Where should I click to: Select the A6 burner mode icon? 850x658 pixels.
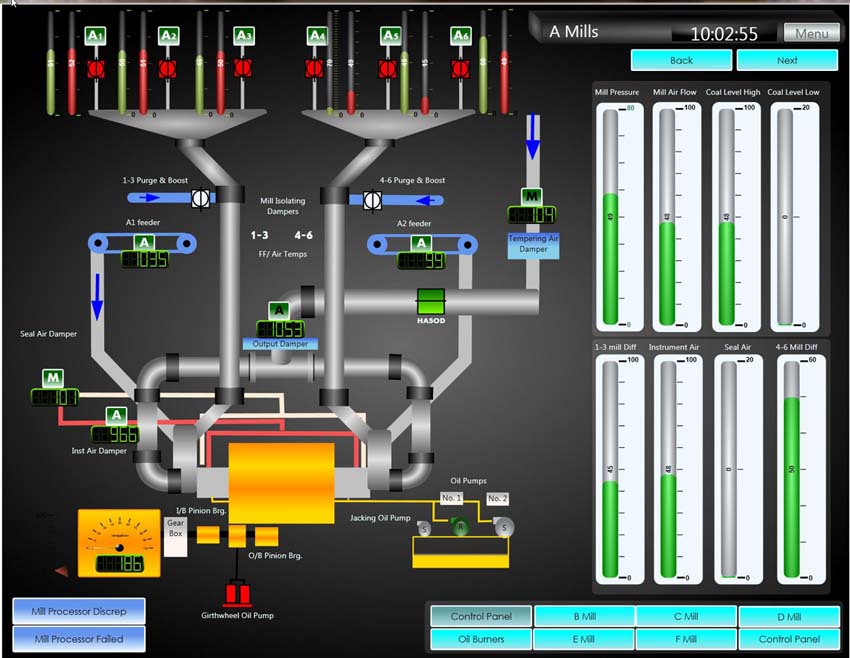point(461,36)
